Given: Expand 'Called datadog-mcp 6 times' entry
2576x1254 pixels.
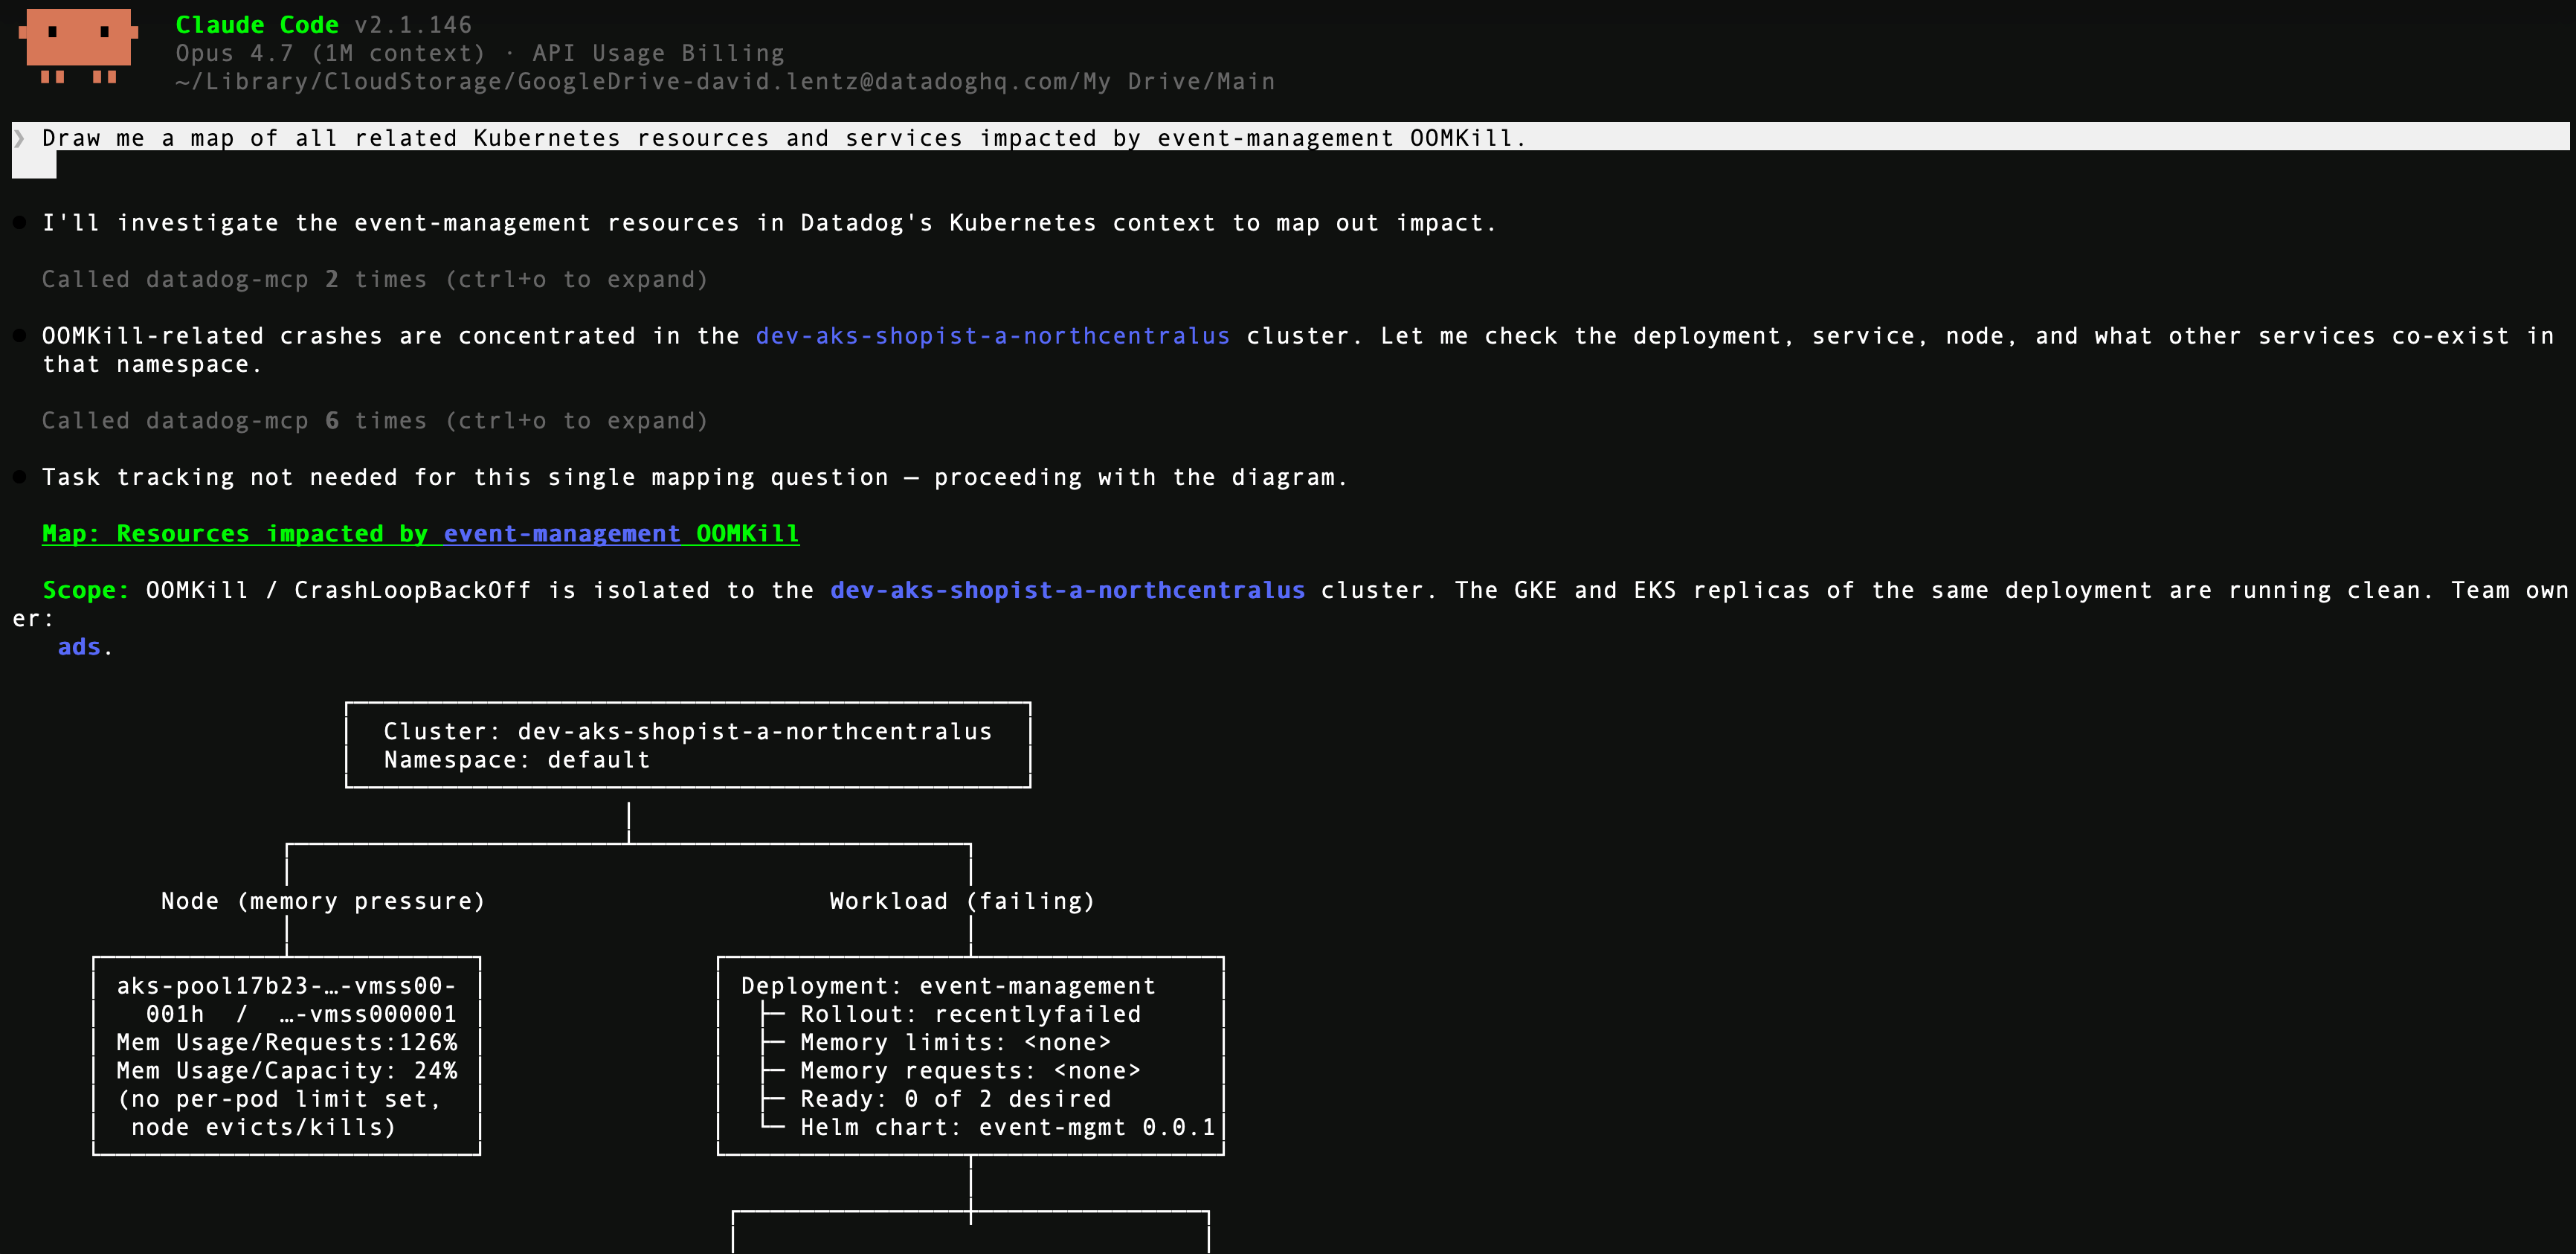Looking at the screenshot, I should pyautogui.click(x=375, y=421).
